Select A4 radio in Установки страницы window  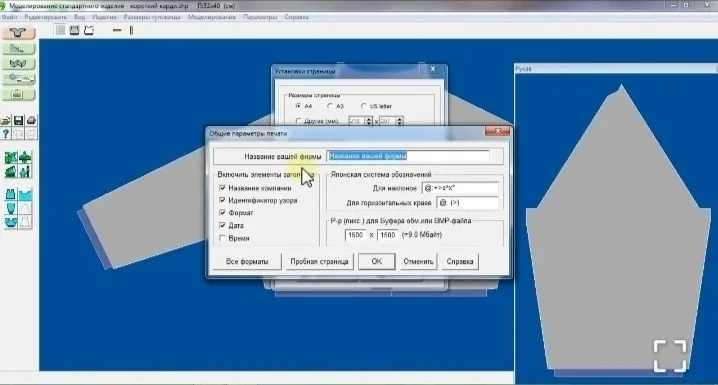coord(299,106)
